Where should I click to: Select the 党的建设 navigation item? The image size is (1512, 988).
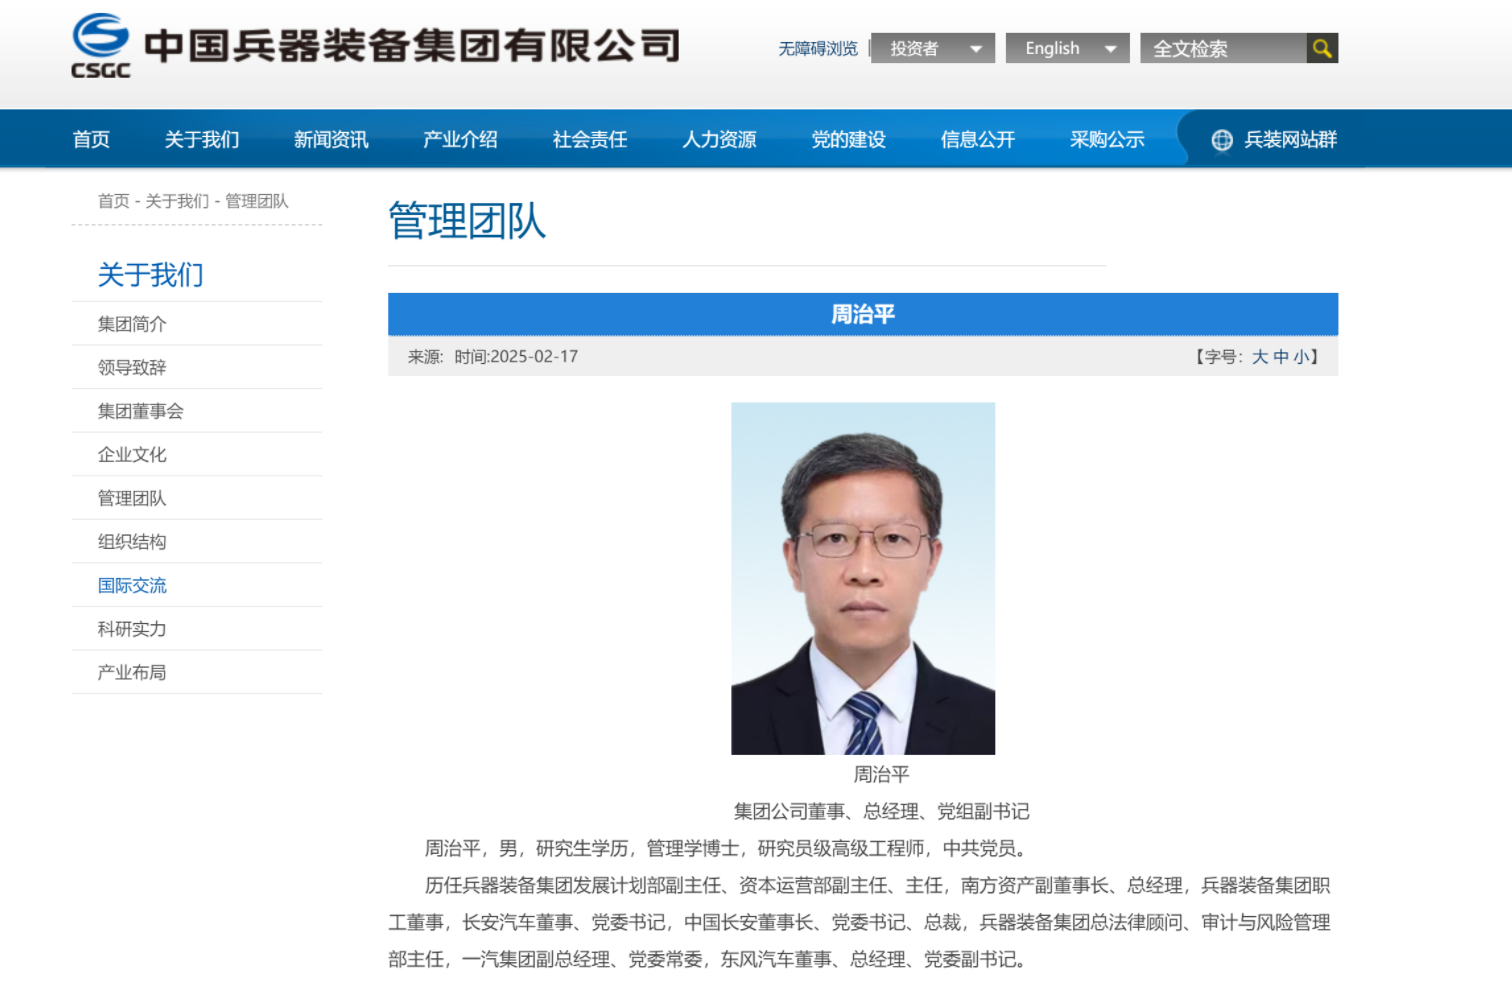[848, 139]
